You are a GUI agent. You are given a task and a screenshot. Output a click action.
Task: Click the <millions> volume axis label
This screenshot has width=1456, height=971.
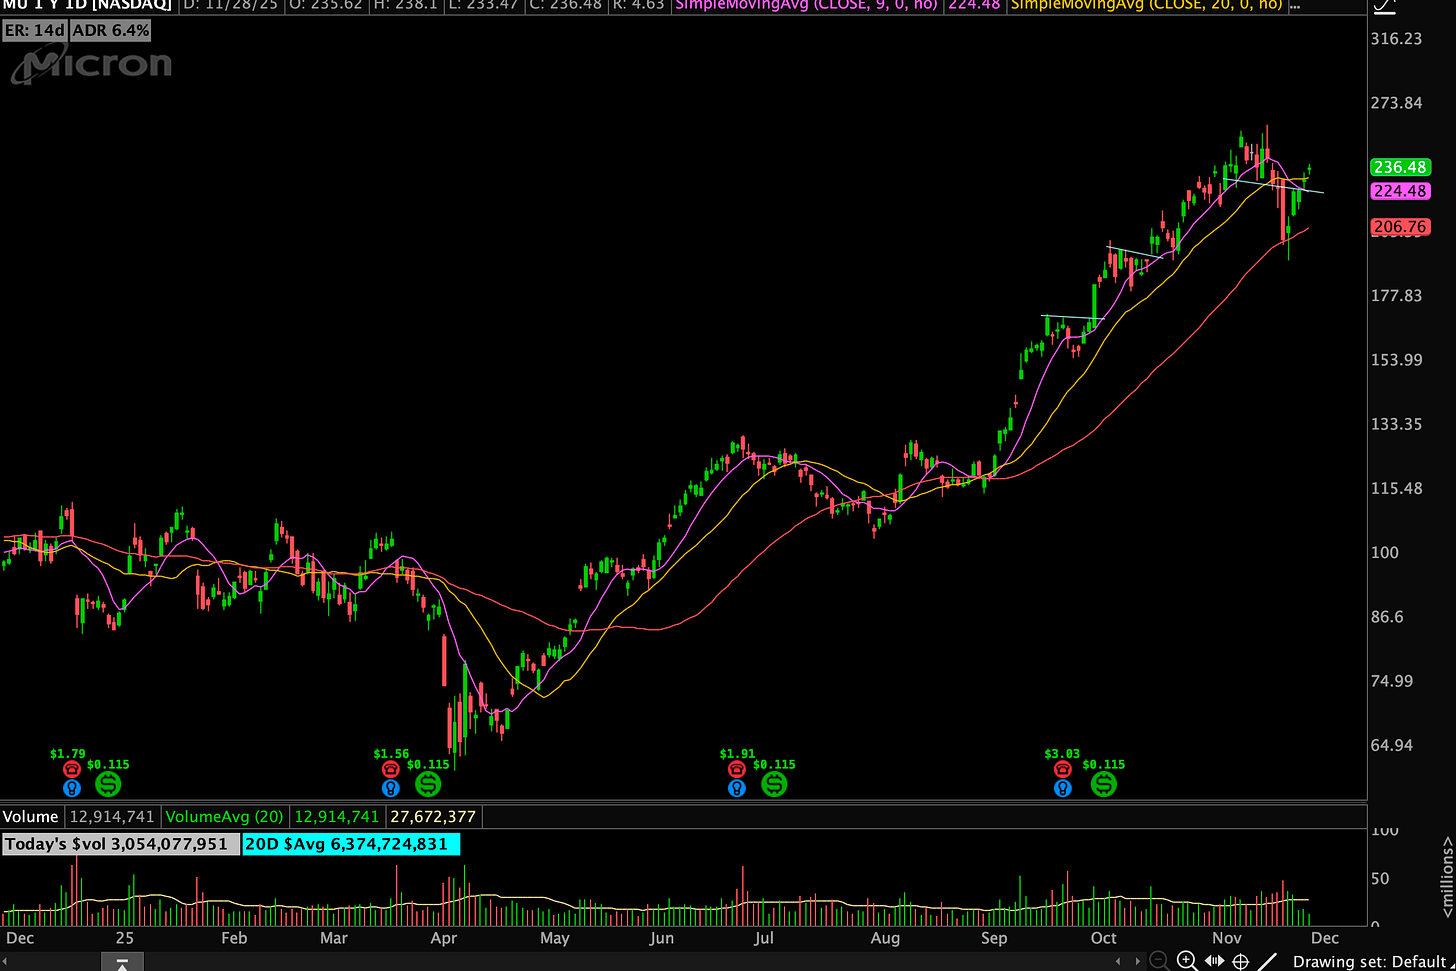click(1447, 877)
